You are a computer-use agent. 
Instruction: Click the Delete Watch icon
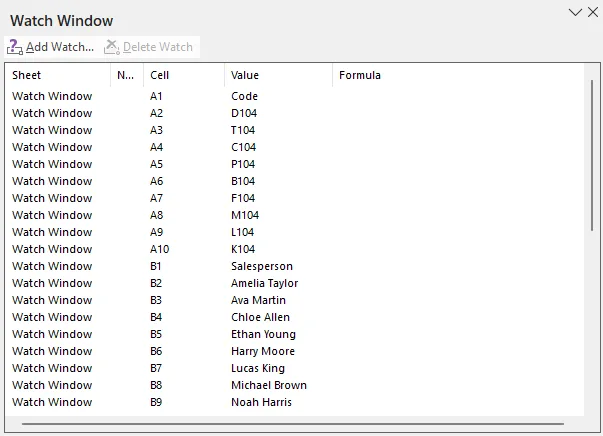[112, 47]
